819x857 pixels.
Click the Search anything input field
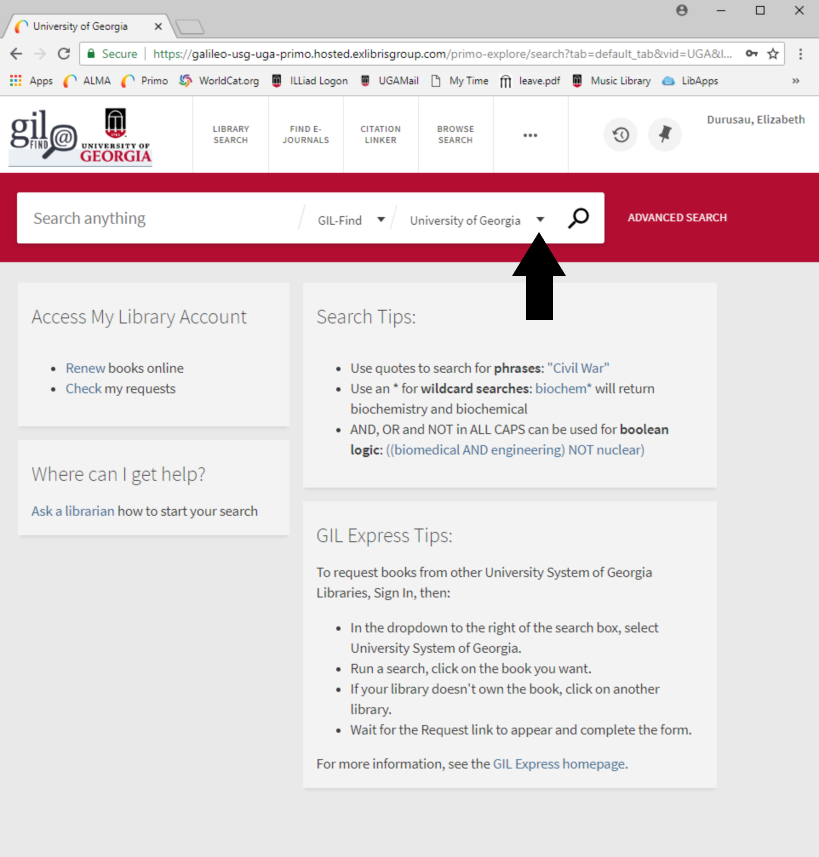pyautogui.click(x=160, y=219)
